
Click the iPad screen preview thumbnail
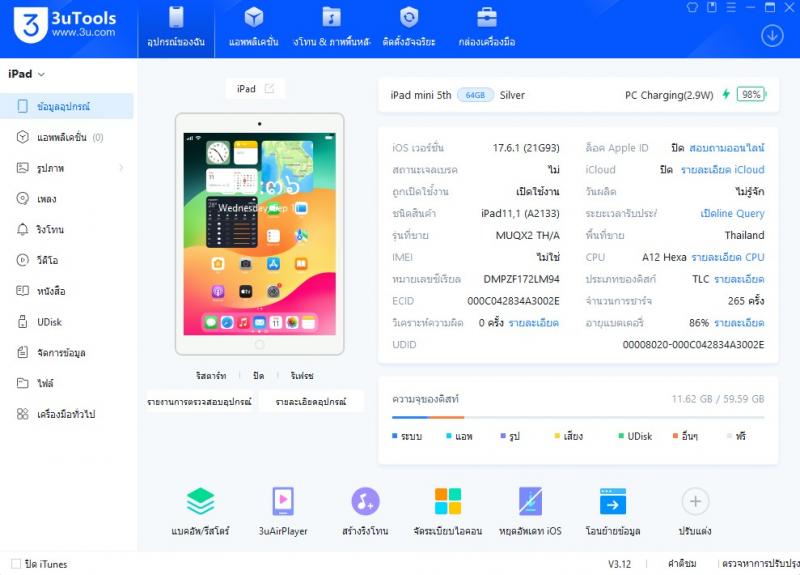click(260, 234)
